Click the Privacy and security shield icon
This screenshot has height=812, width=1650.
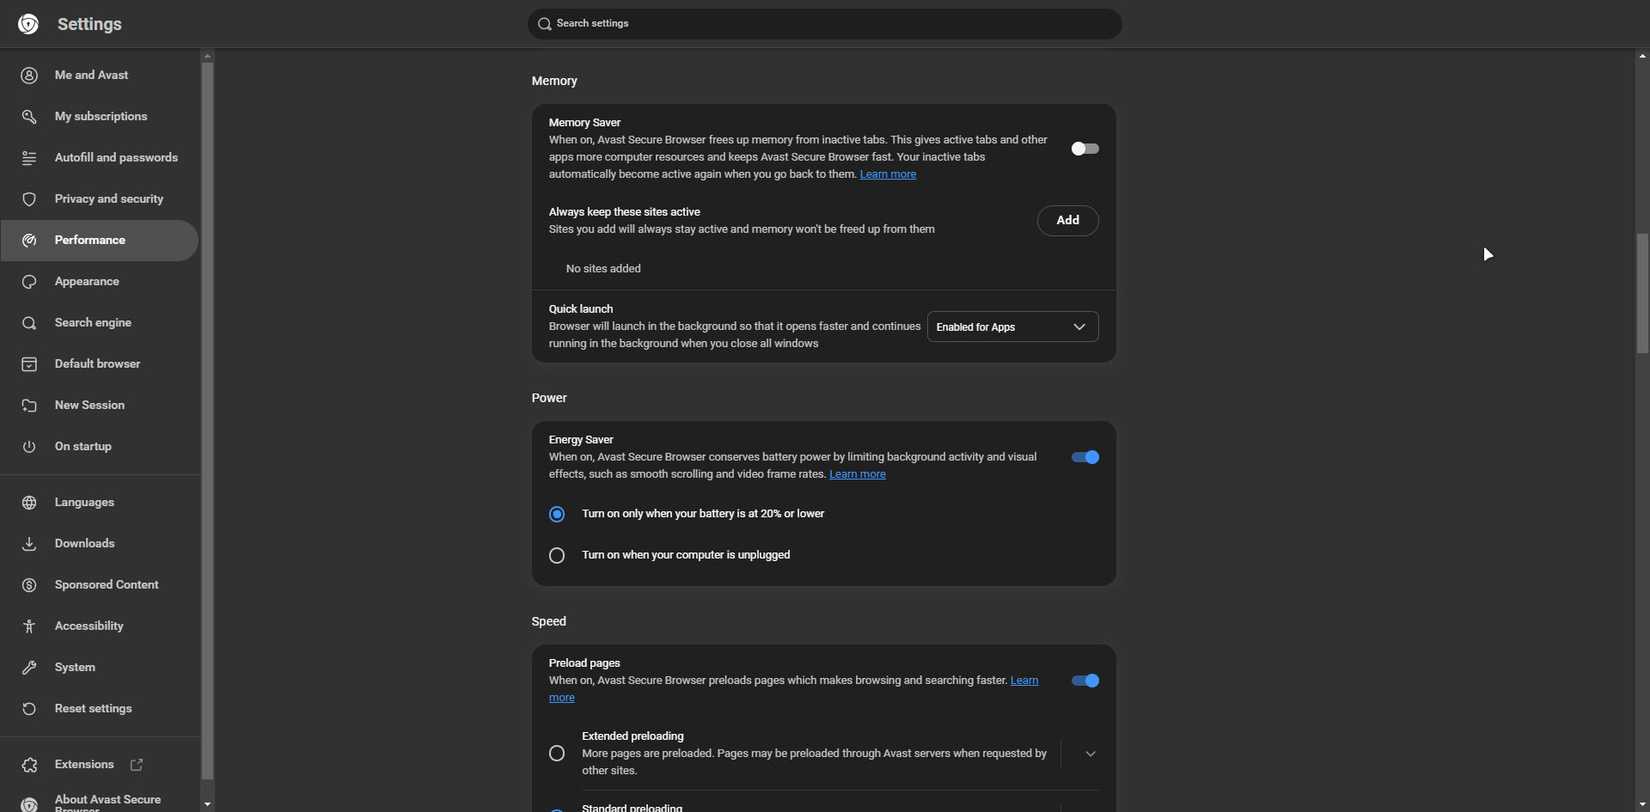30,200
